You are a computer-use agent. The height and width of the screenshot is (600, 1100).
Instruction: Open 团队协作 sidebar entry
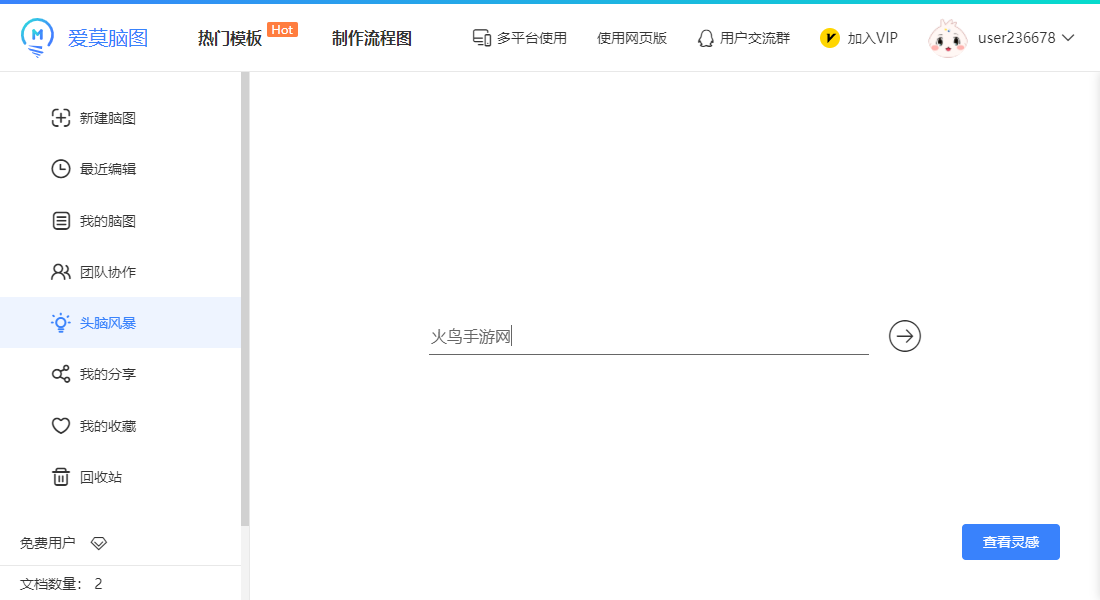click(x=121, y=272)
